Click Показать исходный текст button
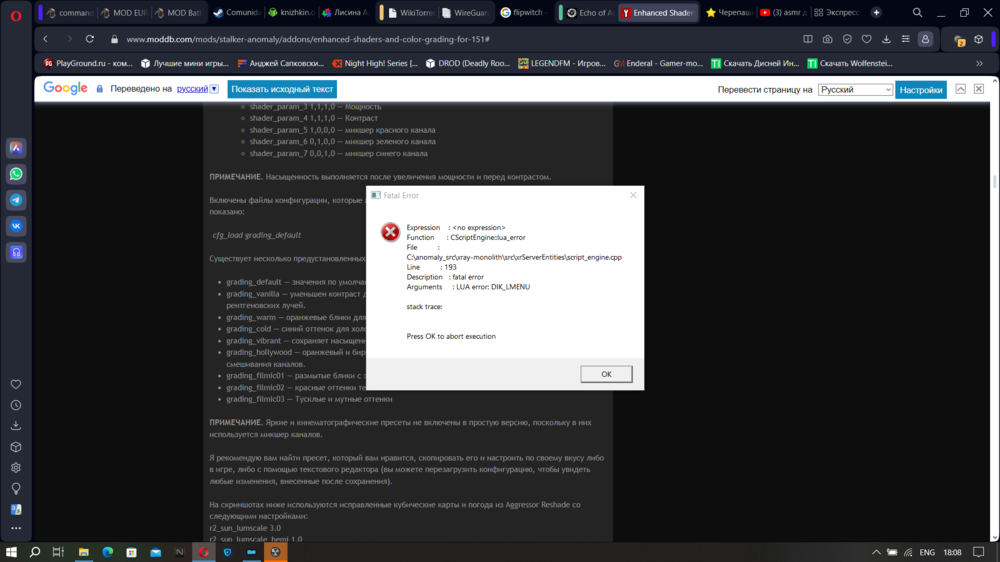 coord(282,89)
